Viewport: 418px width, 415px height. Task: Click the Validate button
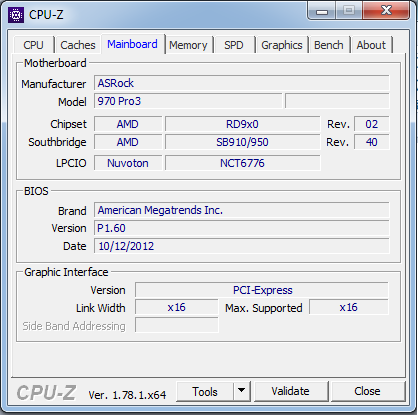290,391
